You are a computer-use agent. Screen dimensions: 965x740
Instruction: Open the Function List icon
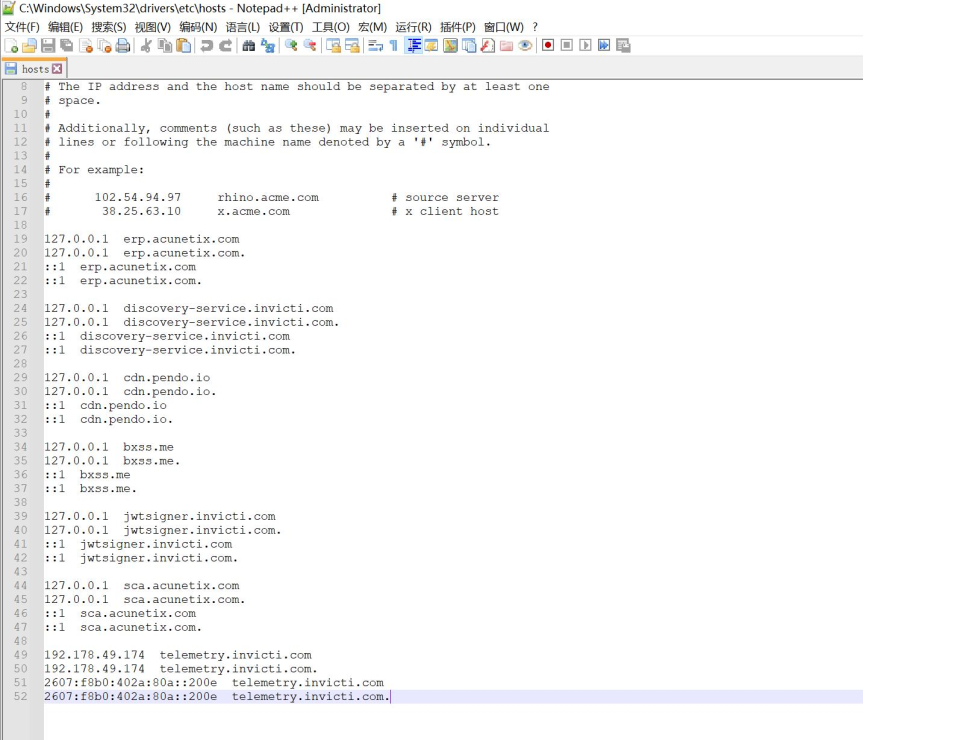(487, 46)
